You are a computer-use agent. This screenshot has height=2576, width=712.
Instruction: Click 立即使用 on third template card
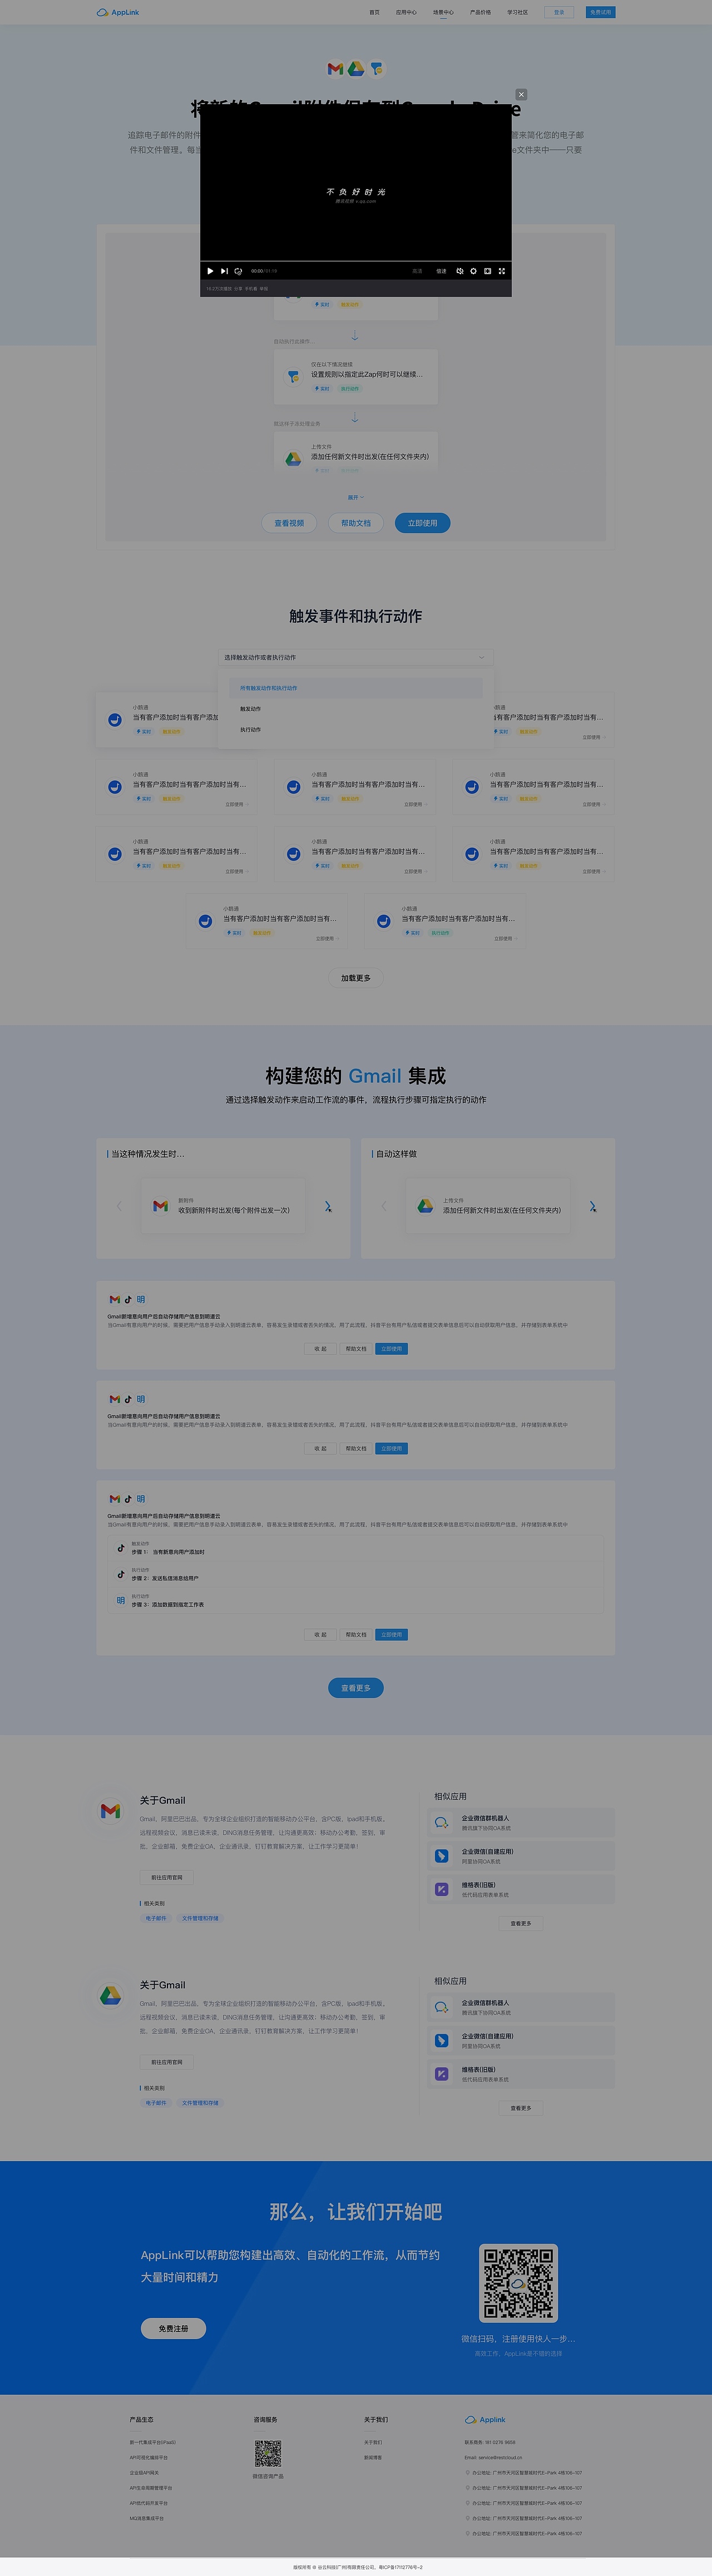pos(392,1635)
